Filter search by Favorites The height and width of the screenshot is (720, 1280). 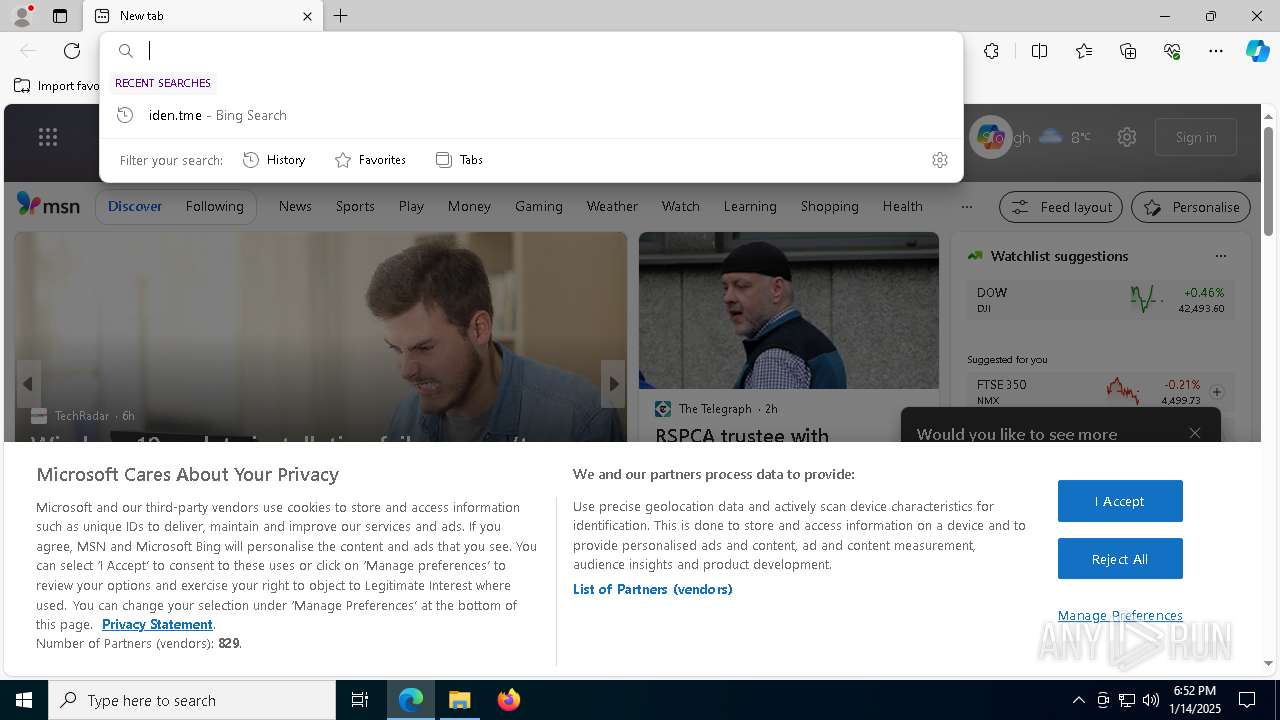[370, 160]
